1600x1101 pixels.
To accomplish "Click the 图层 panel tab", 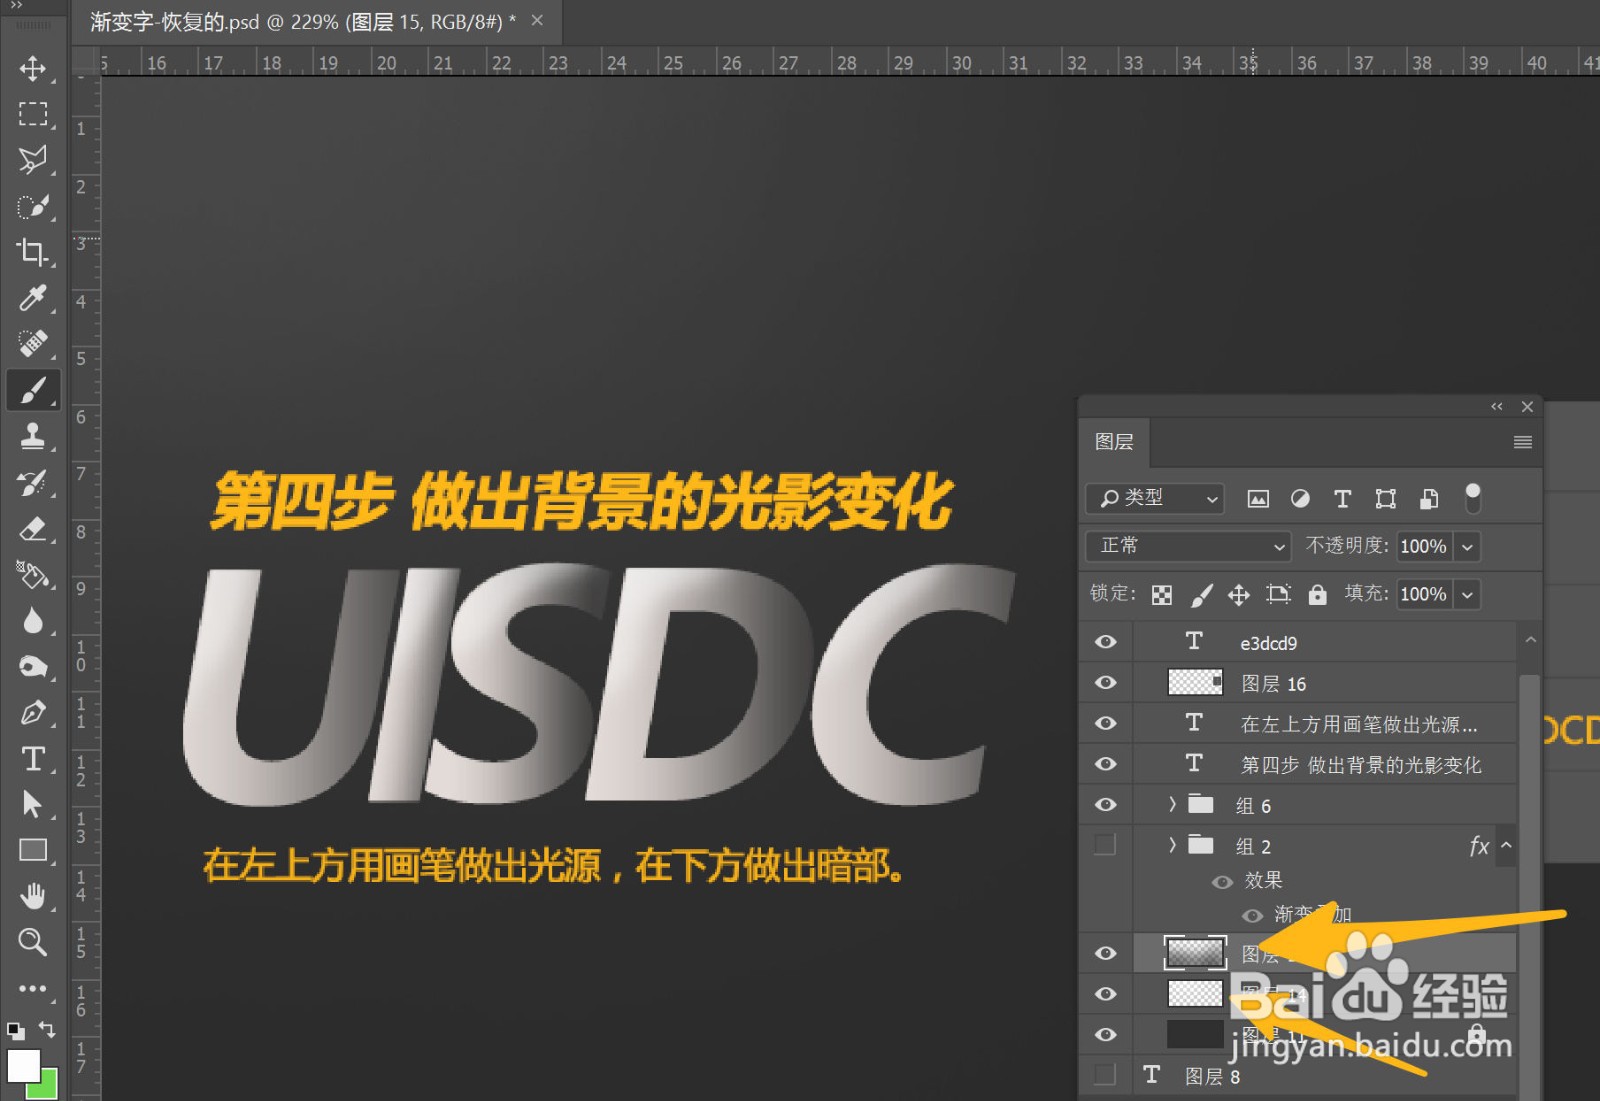I will [1113, 441].
